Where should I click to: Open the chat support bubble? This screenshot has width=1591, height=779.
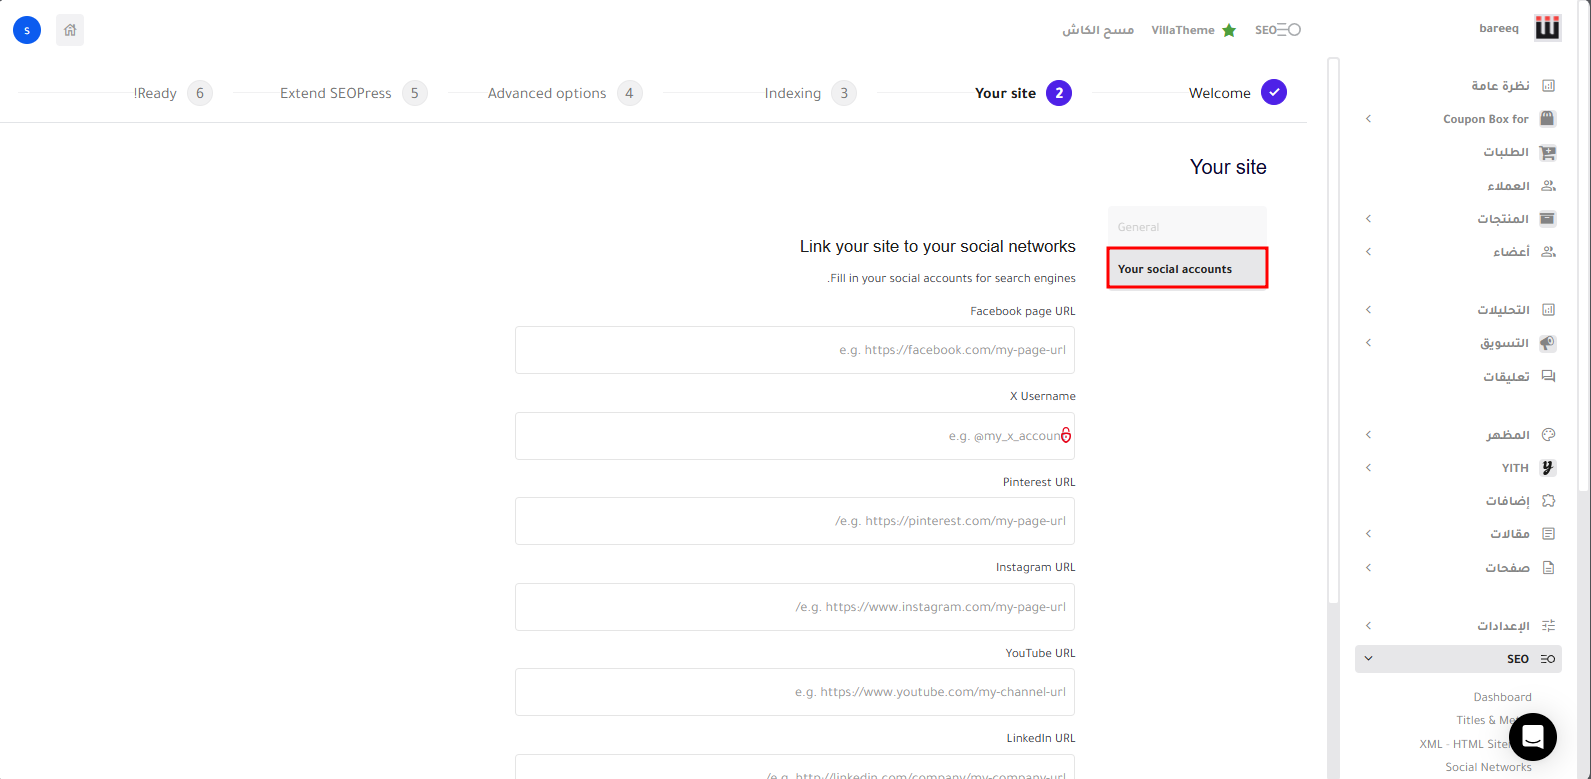coord(1532,738)
